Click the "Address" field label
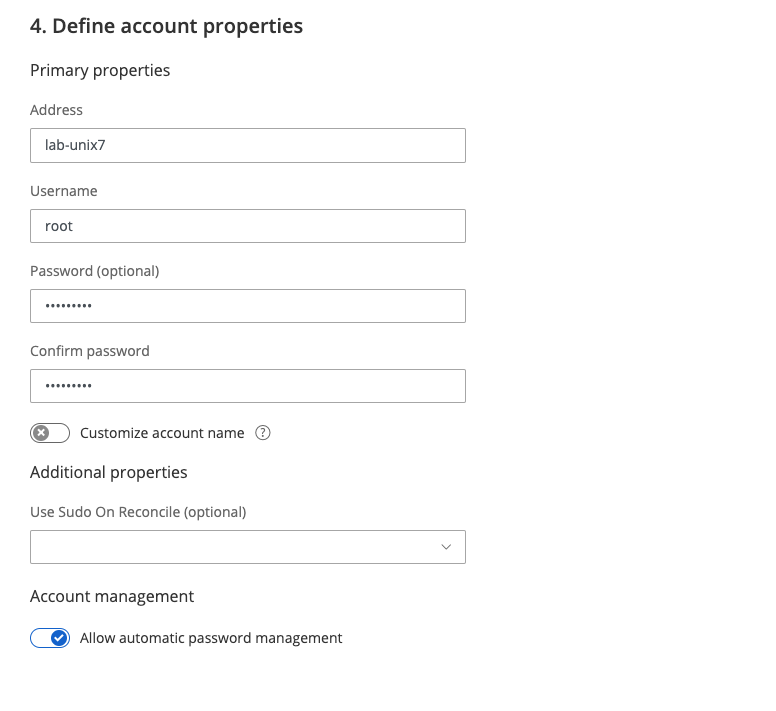This screenshot has width=776, height=711. point(56,110)
